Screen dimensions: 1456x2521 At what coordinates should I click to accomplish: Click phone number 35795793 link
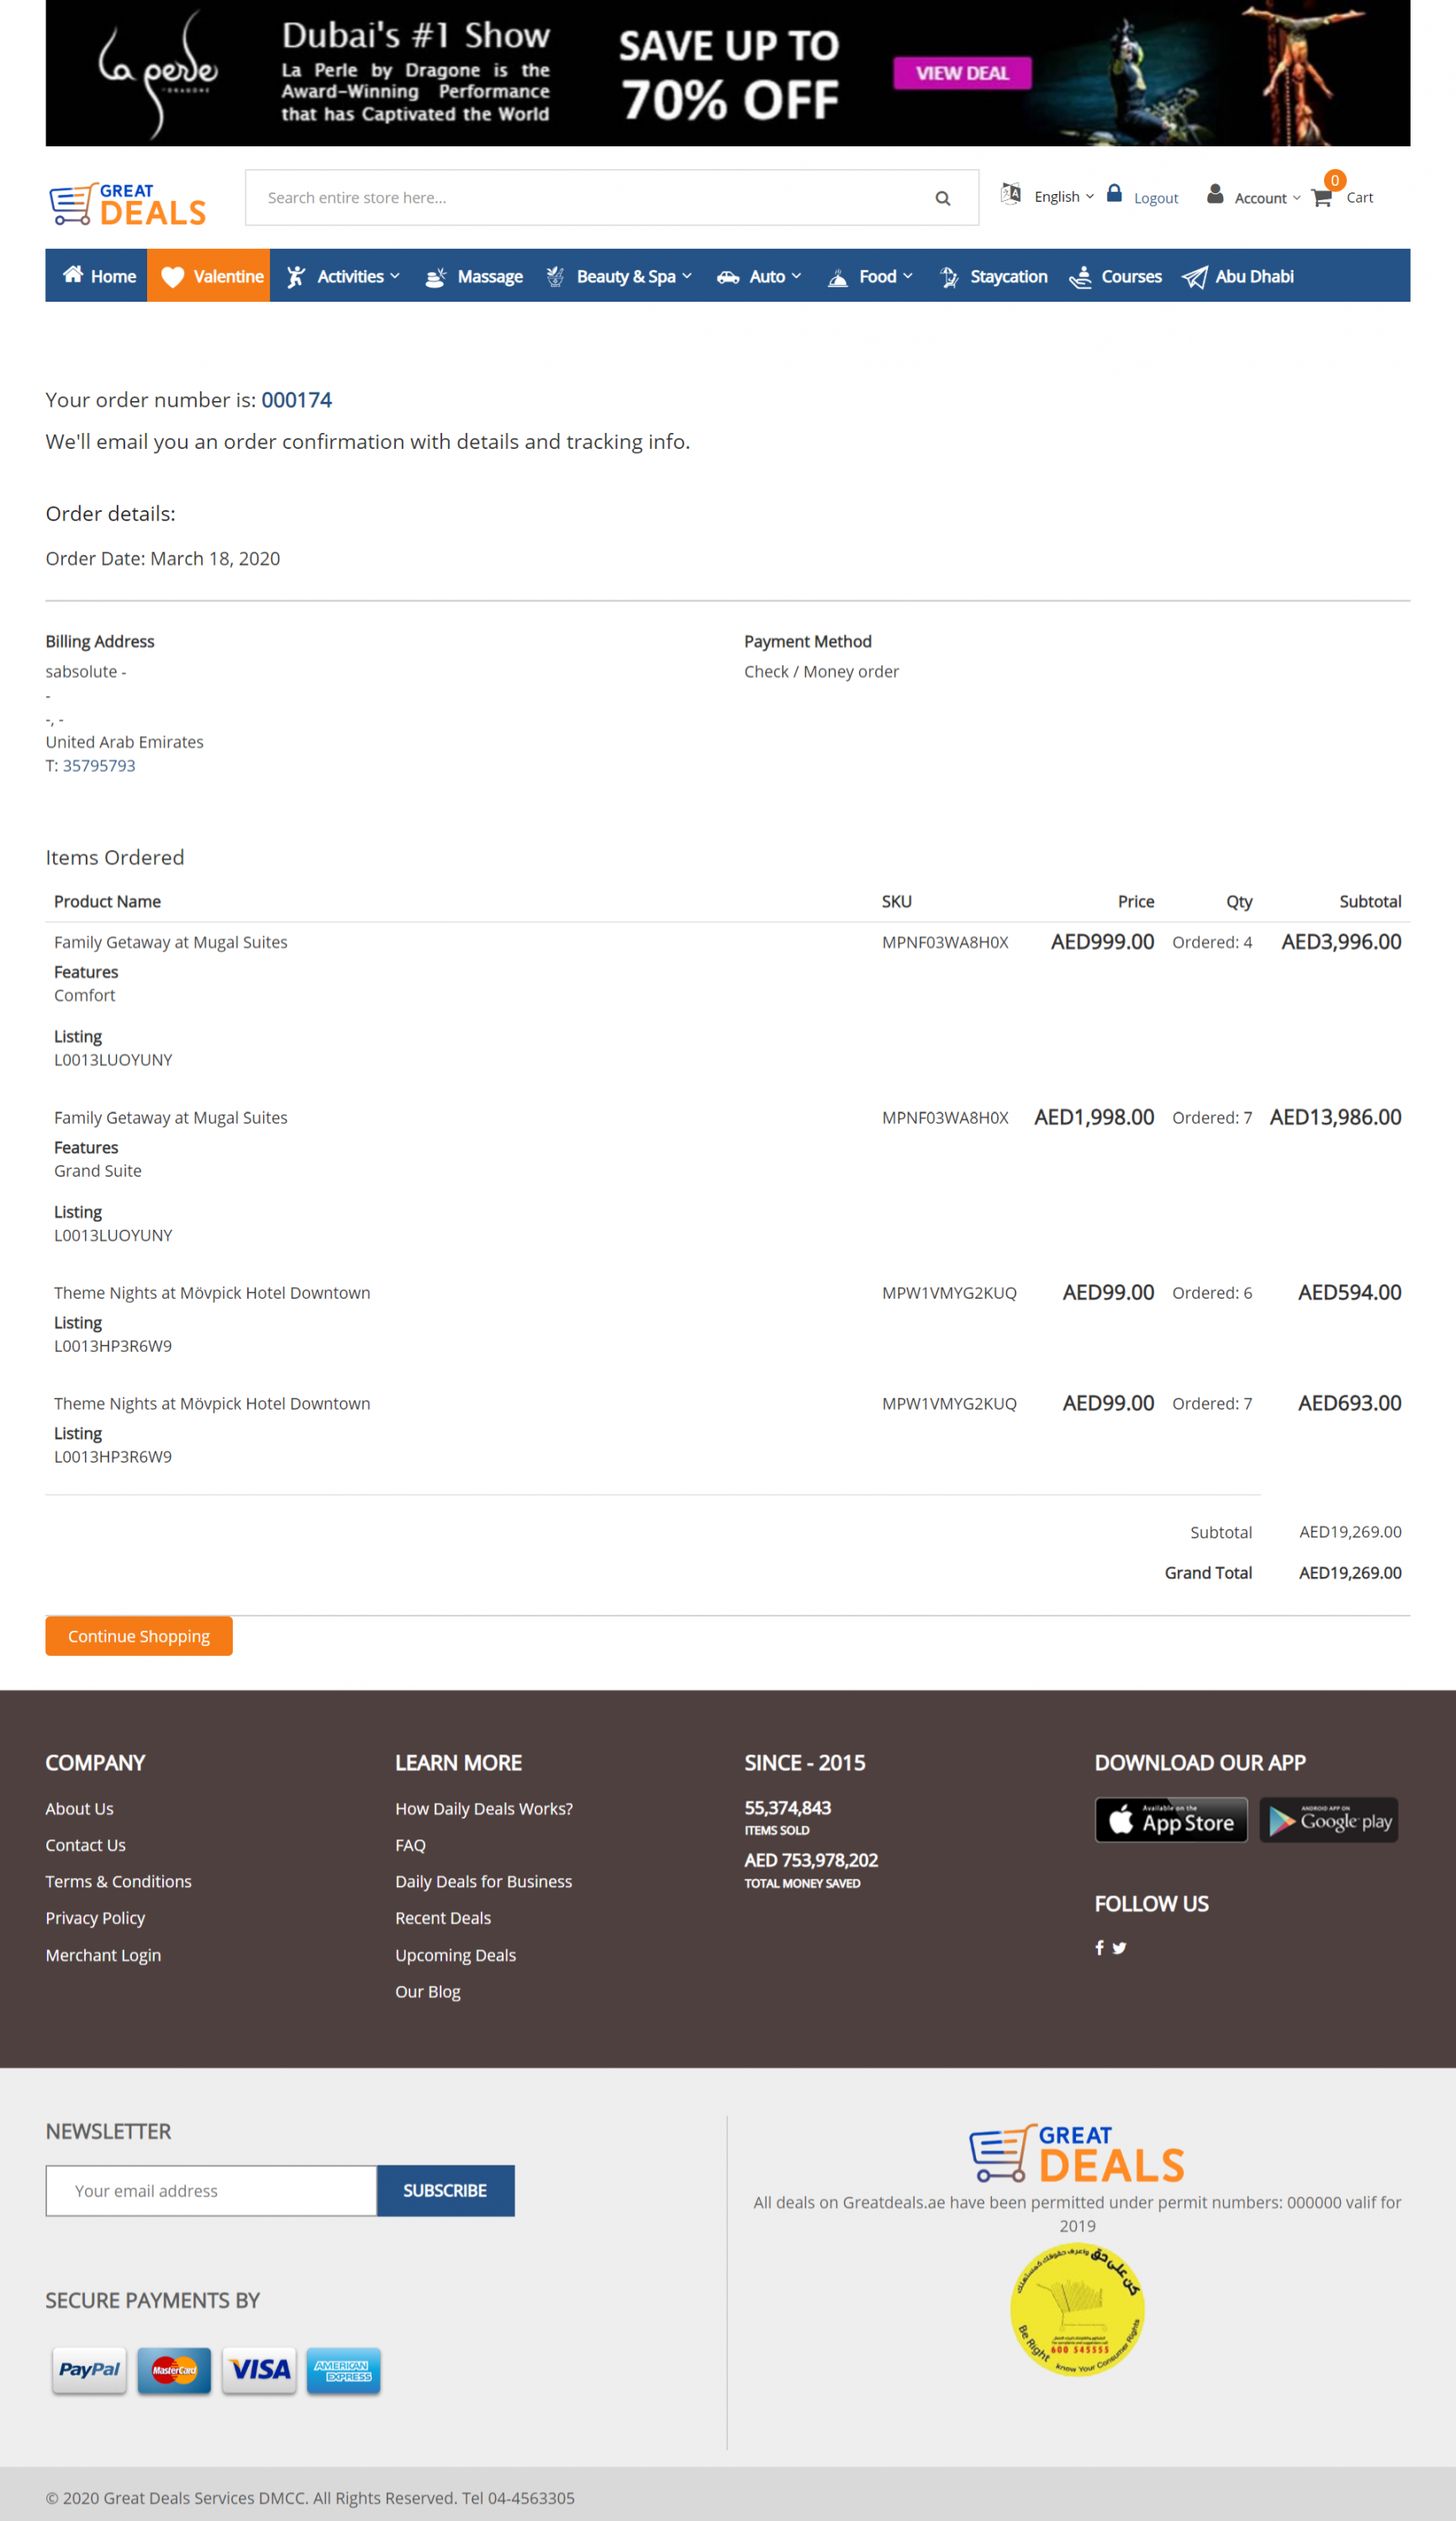click(99, 765)
